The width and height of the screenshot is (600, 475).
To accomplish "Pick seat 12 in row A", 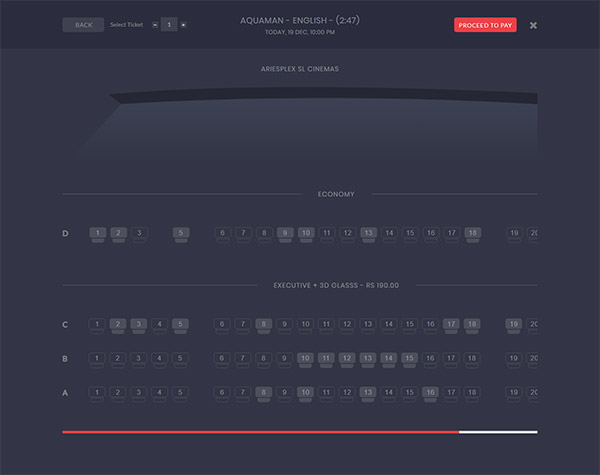I will tap(347, 394).
